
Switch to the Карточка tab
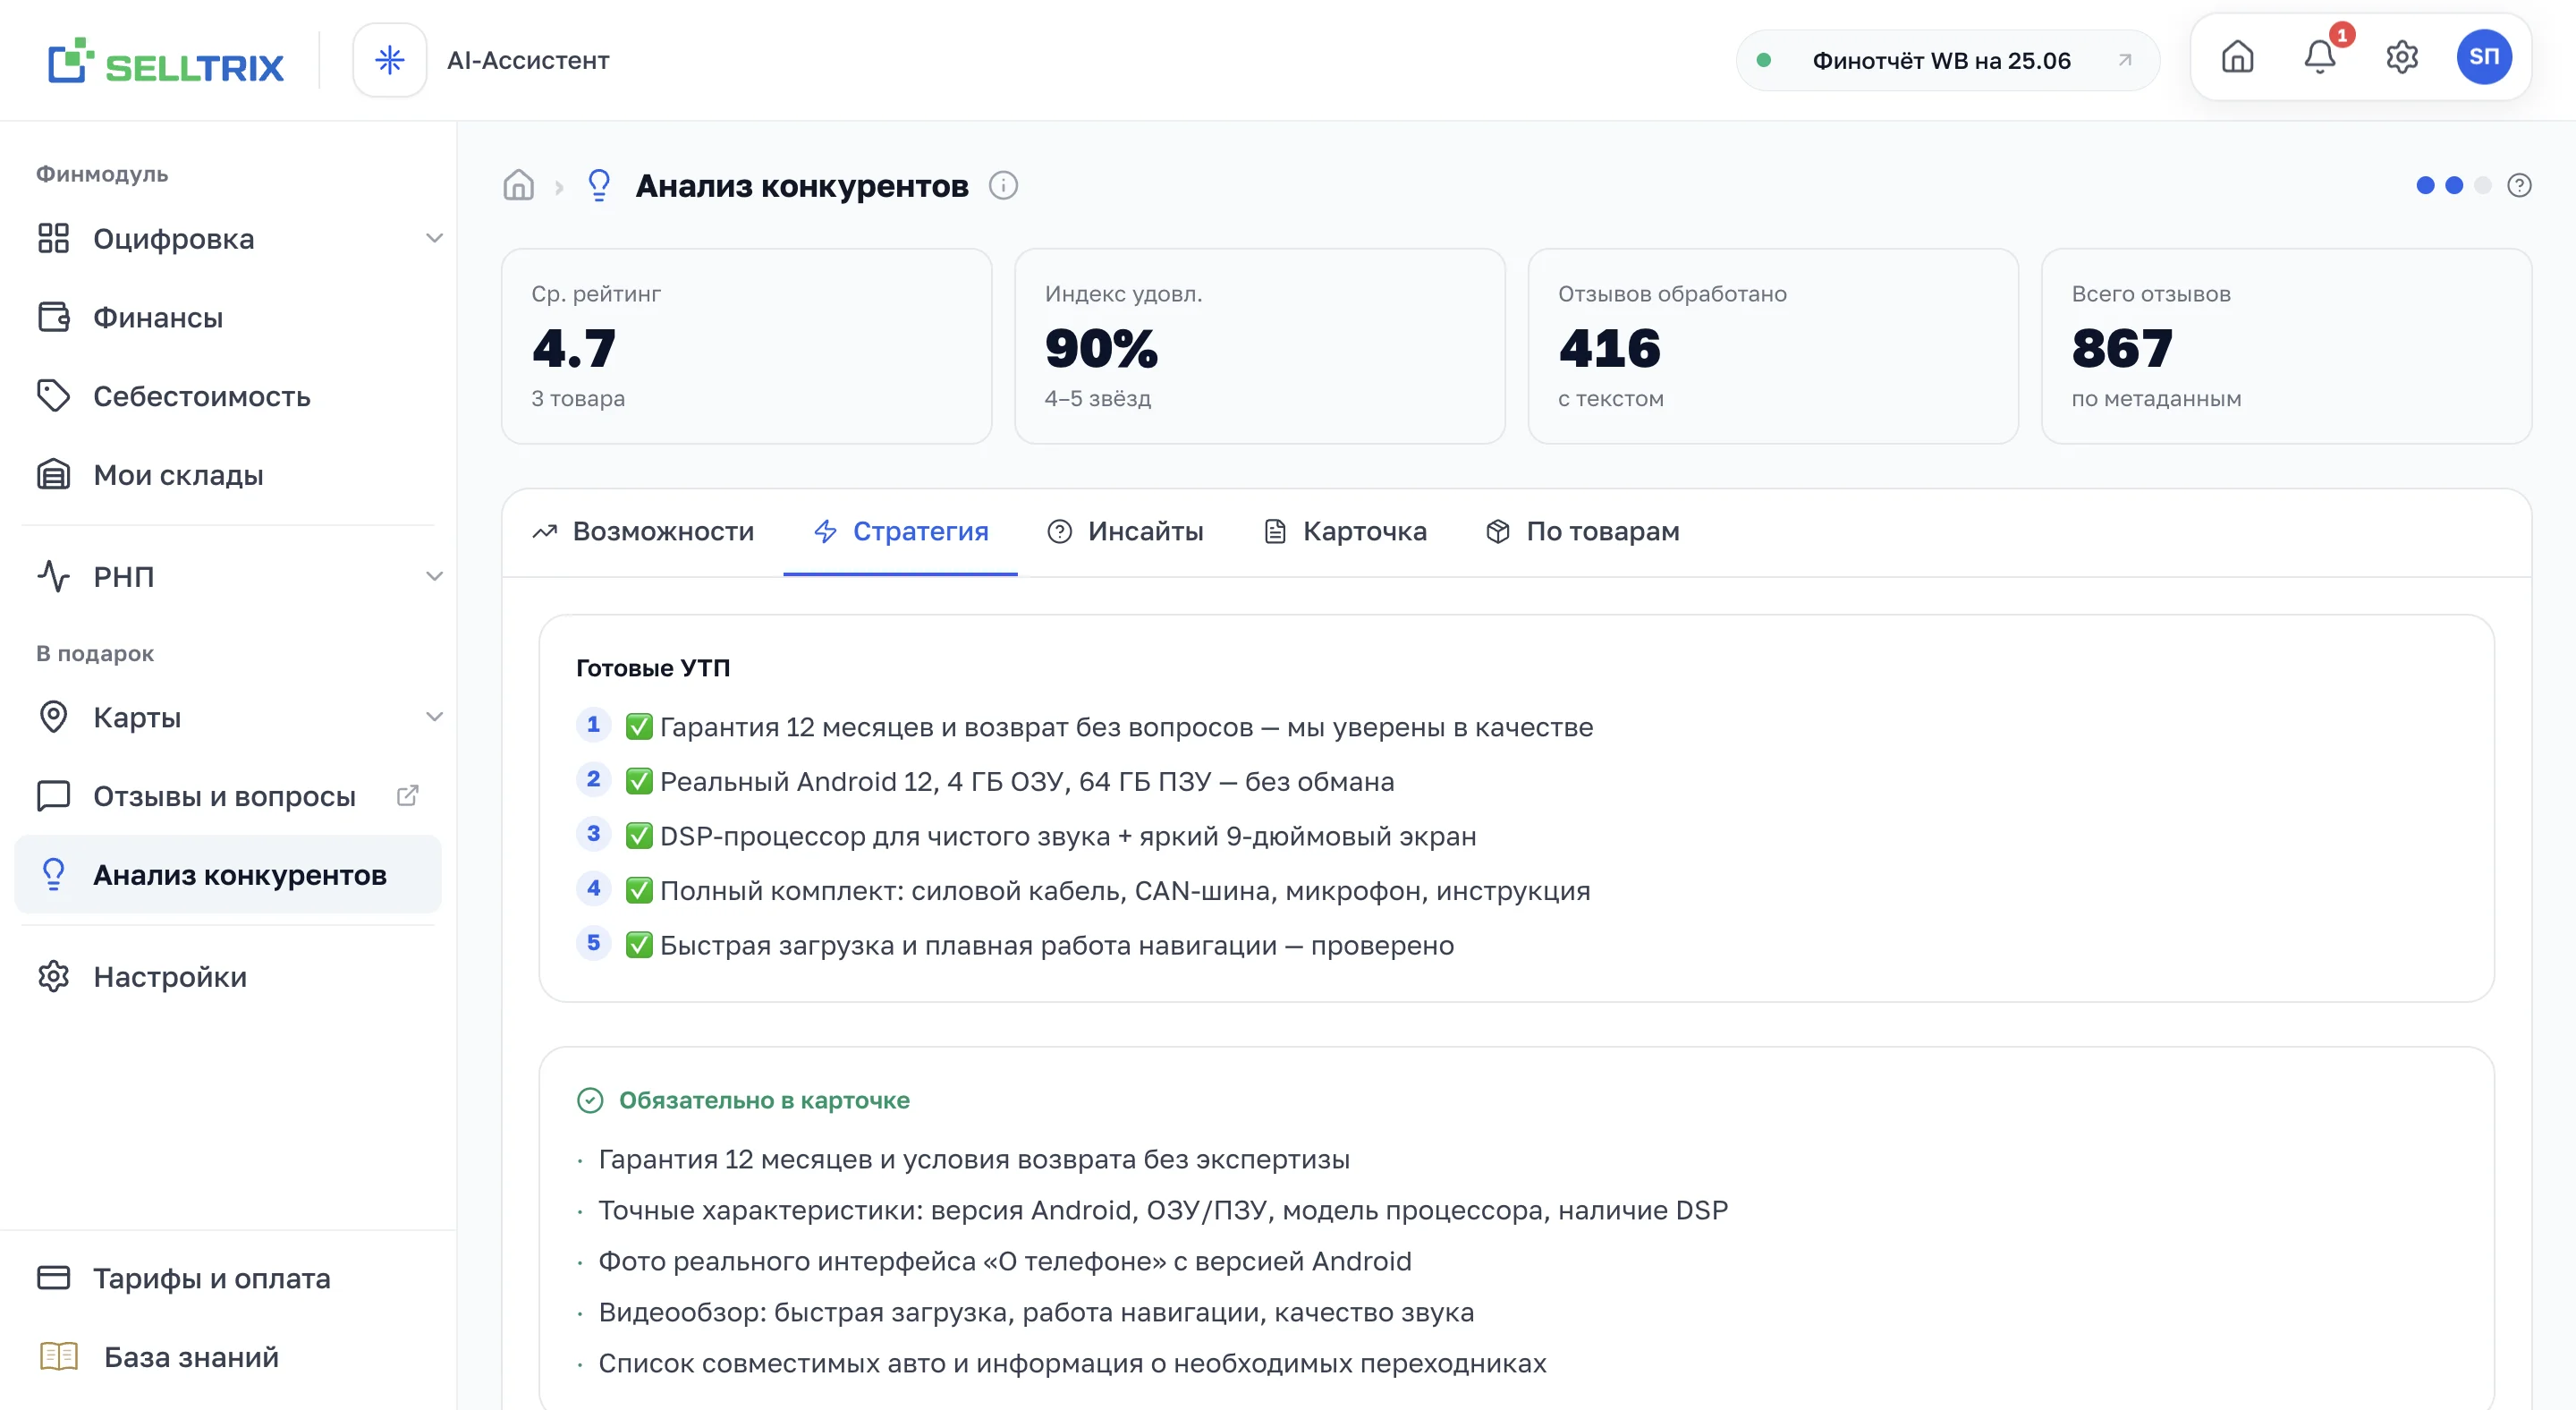coord(1345,531)
